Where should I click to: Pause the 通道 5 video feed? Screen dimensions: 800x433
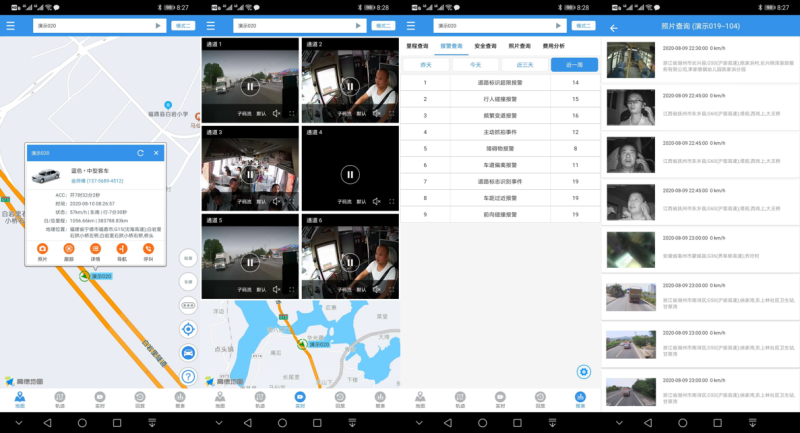[250, 263]
